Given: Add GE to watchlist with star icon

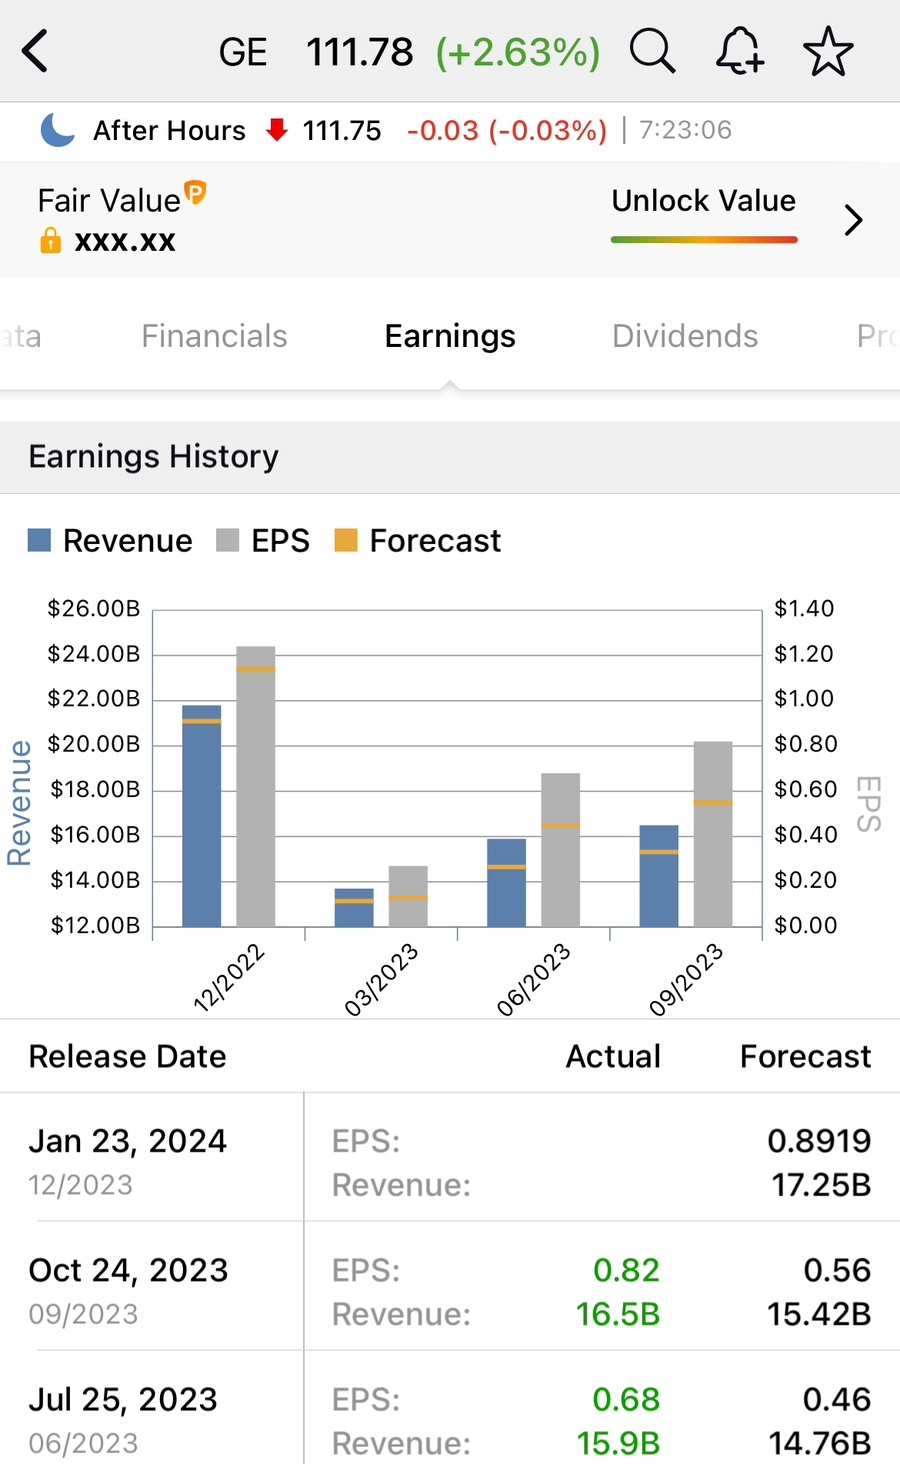Looking at the screenshot, I should (828, 51).
